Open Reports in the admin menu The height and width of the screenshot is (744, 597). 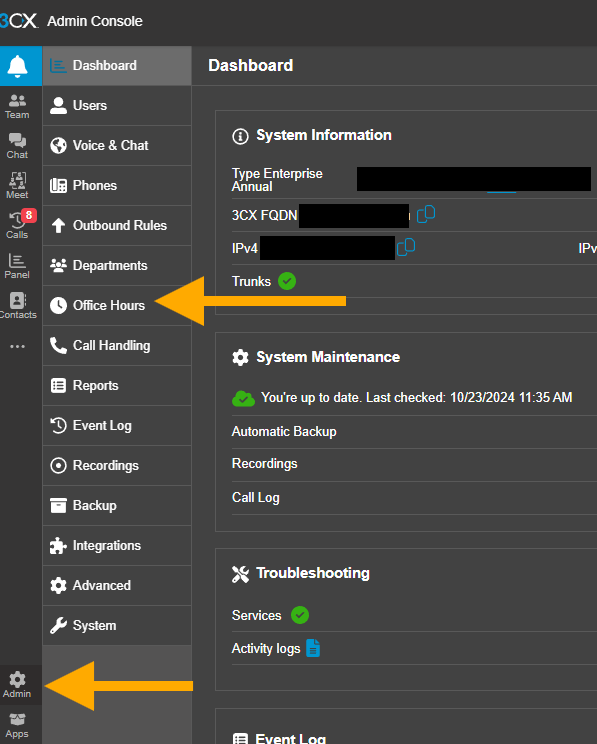[x=117, y=385]
